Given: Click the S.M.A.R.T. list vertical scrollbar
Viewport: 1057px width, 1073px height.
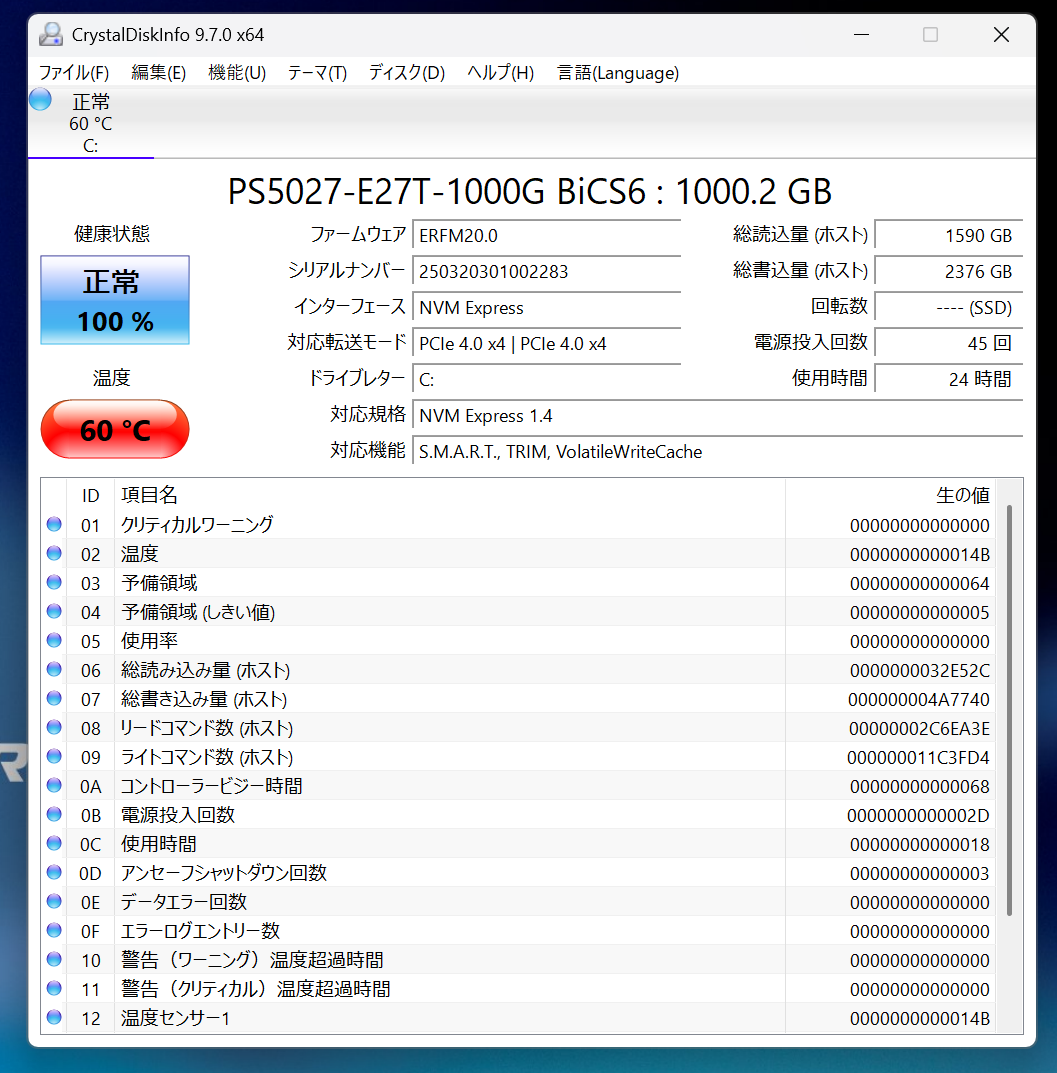Looking at the screenshot, I should pyautogui.click(x=1009, y=710).
